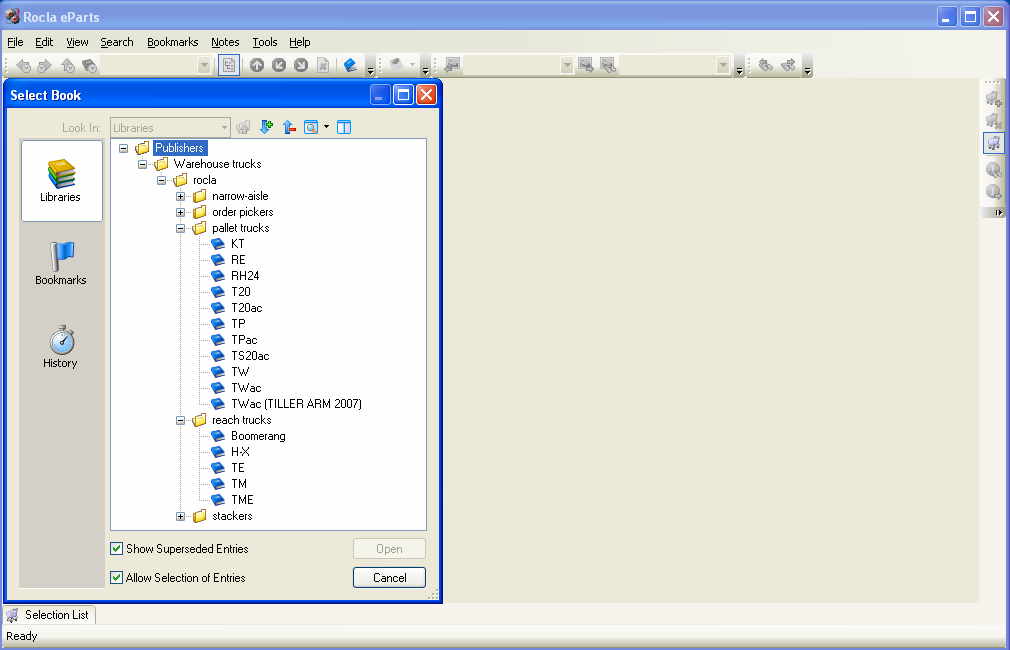1010x650 pixels.
Task: Open the Edit menu
Action: [44, 42]
